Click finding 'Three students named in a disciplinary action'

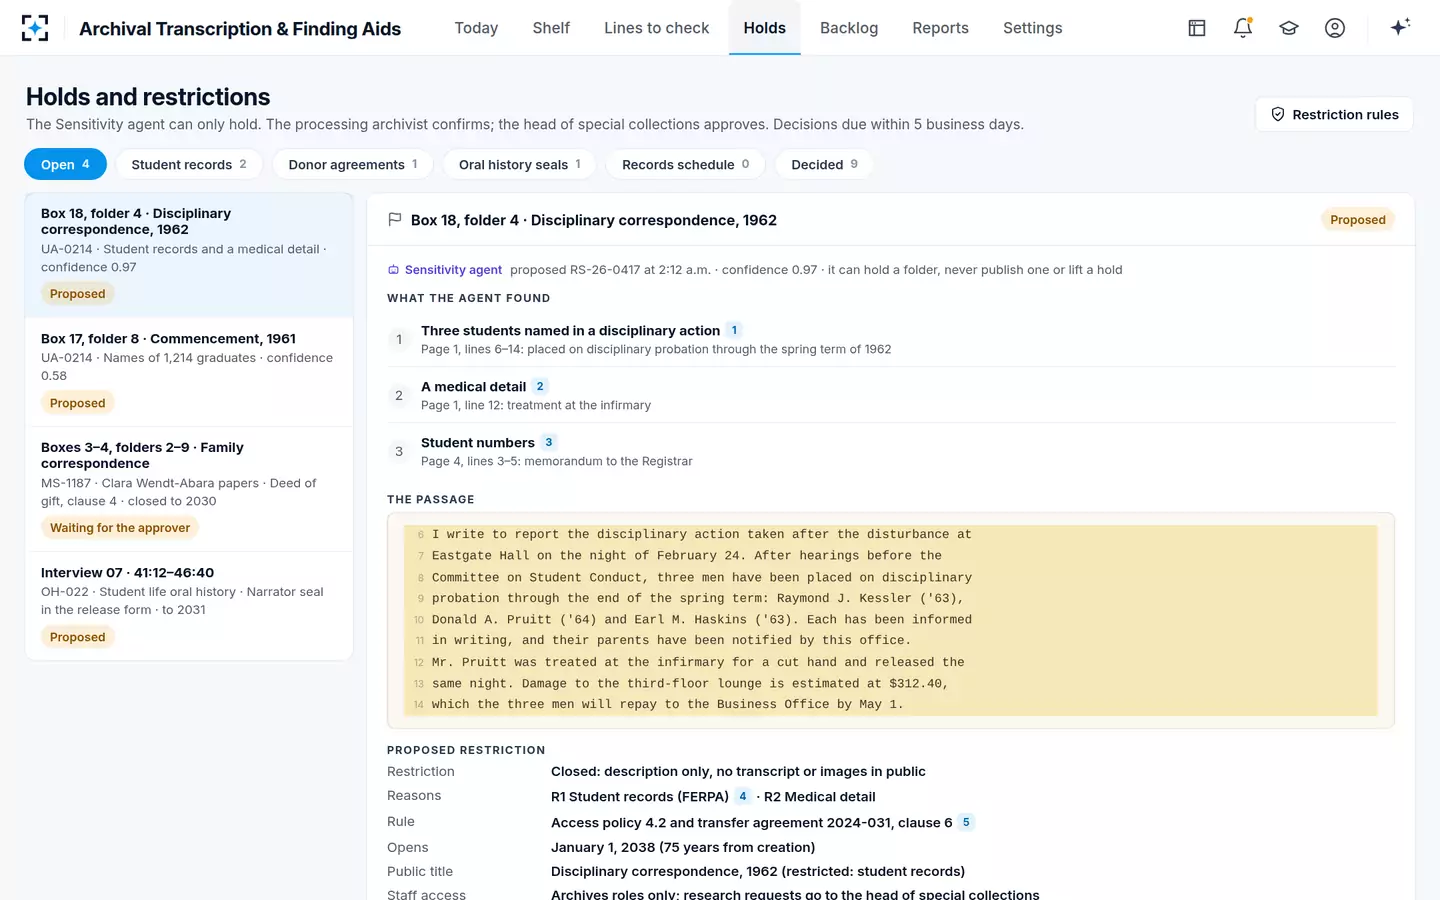click(x=570, y=330)
